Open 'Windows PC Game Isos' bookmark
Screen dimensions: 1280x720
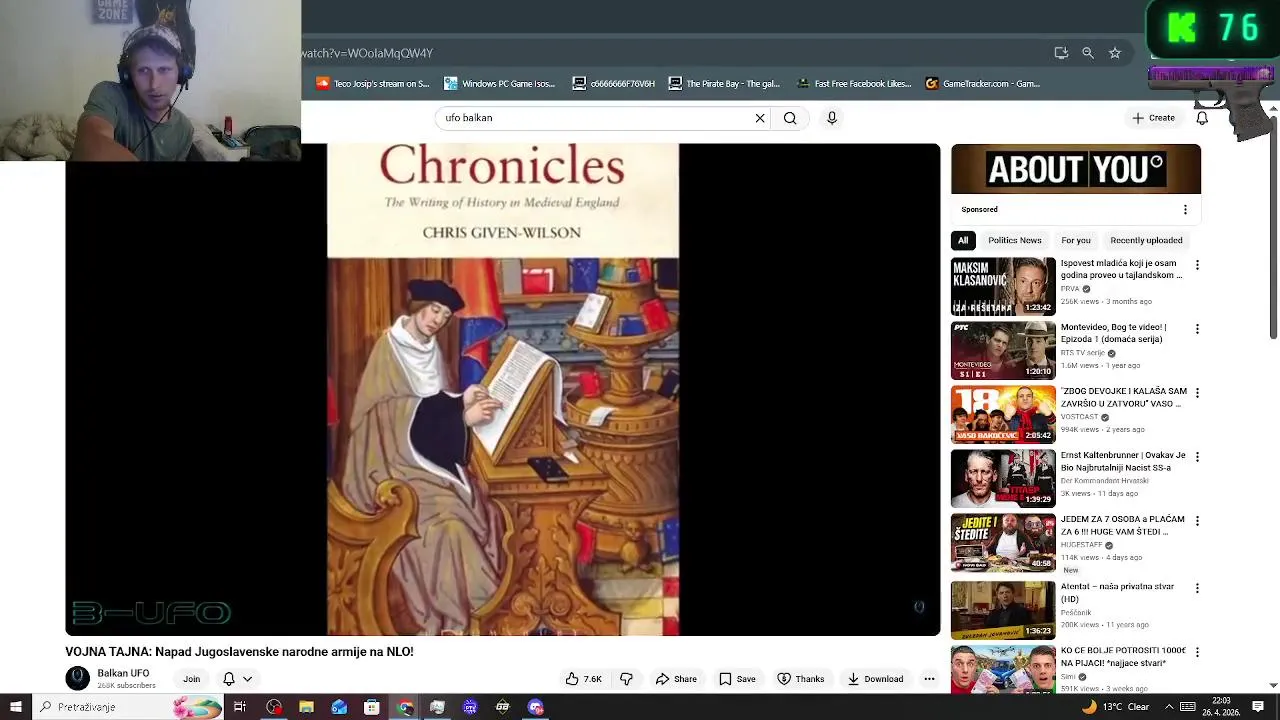(x=500, y=84)
